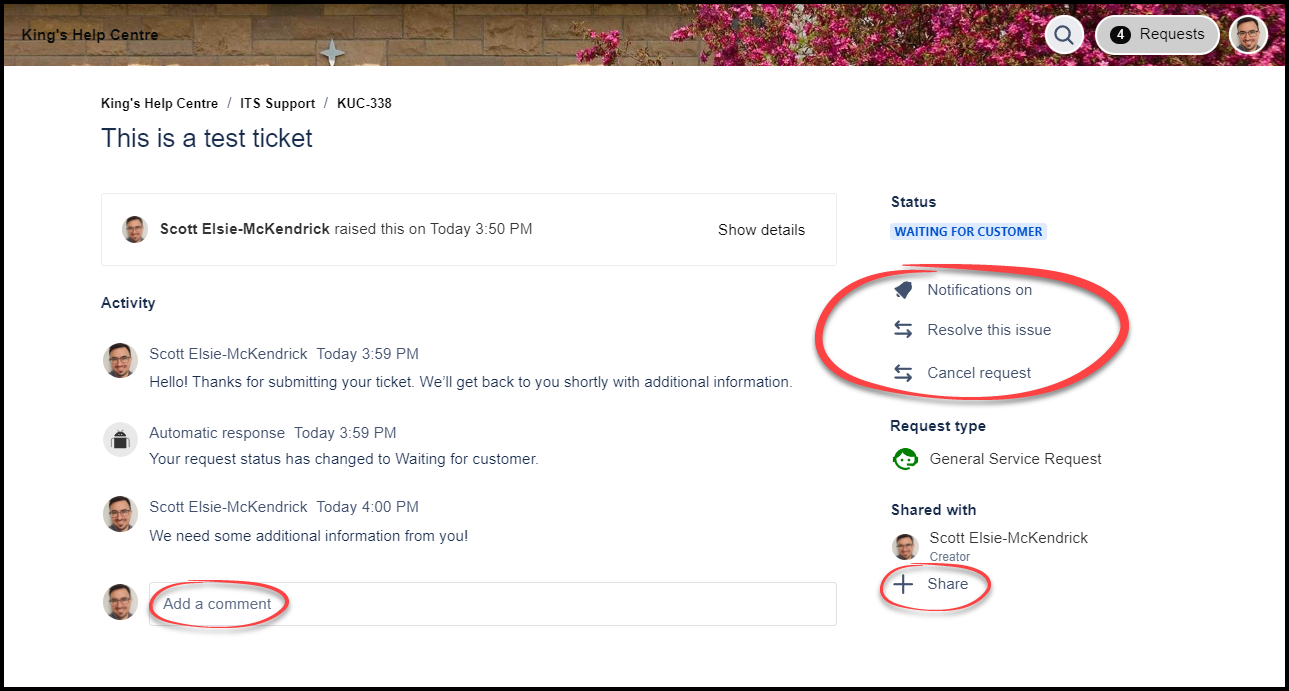Click the Cancel request arrows icon
Image resolution: width=1289 pixels, height=691 pixels.
pos(903,373)
